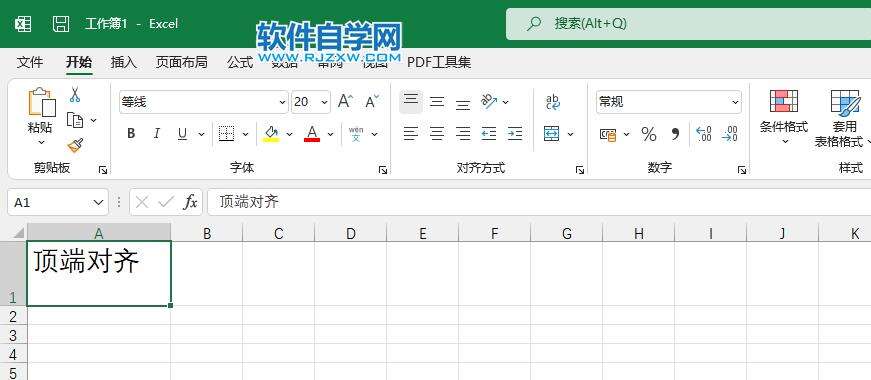
Task: Toggle Bold formatting
Action: pos(131,134)
